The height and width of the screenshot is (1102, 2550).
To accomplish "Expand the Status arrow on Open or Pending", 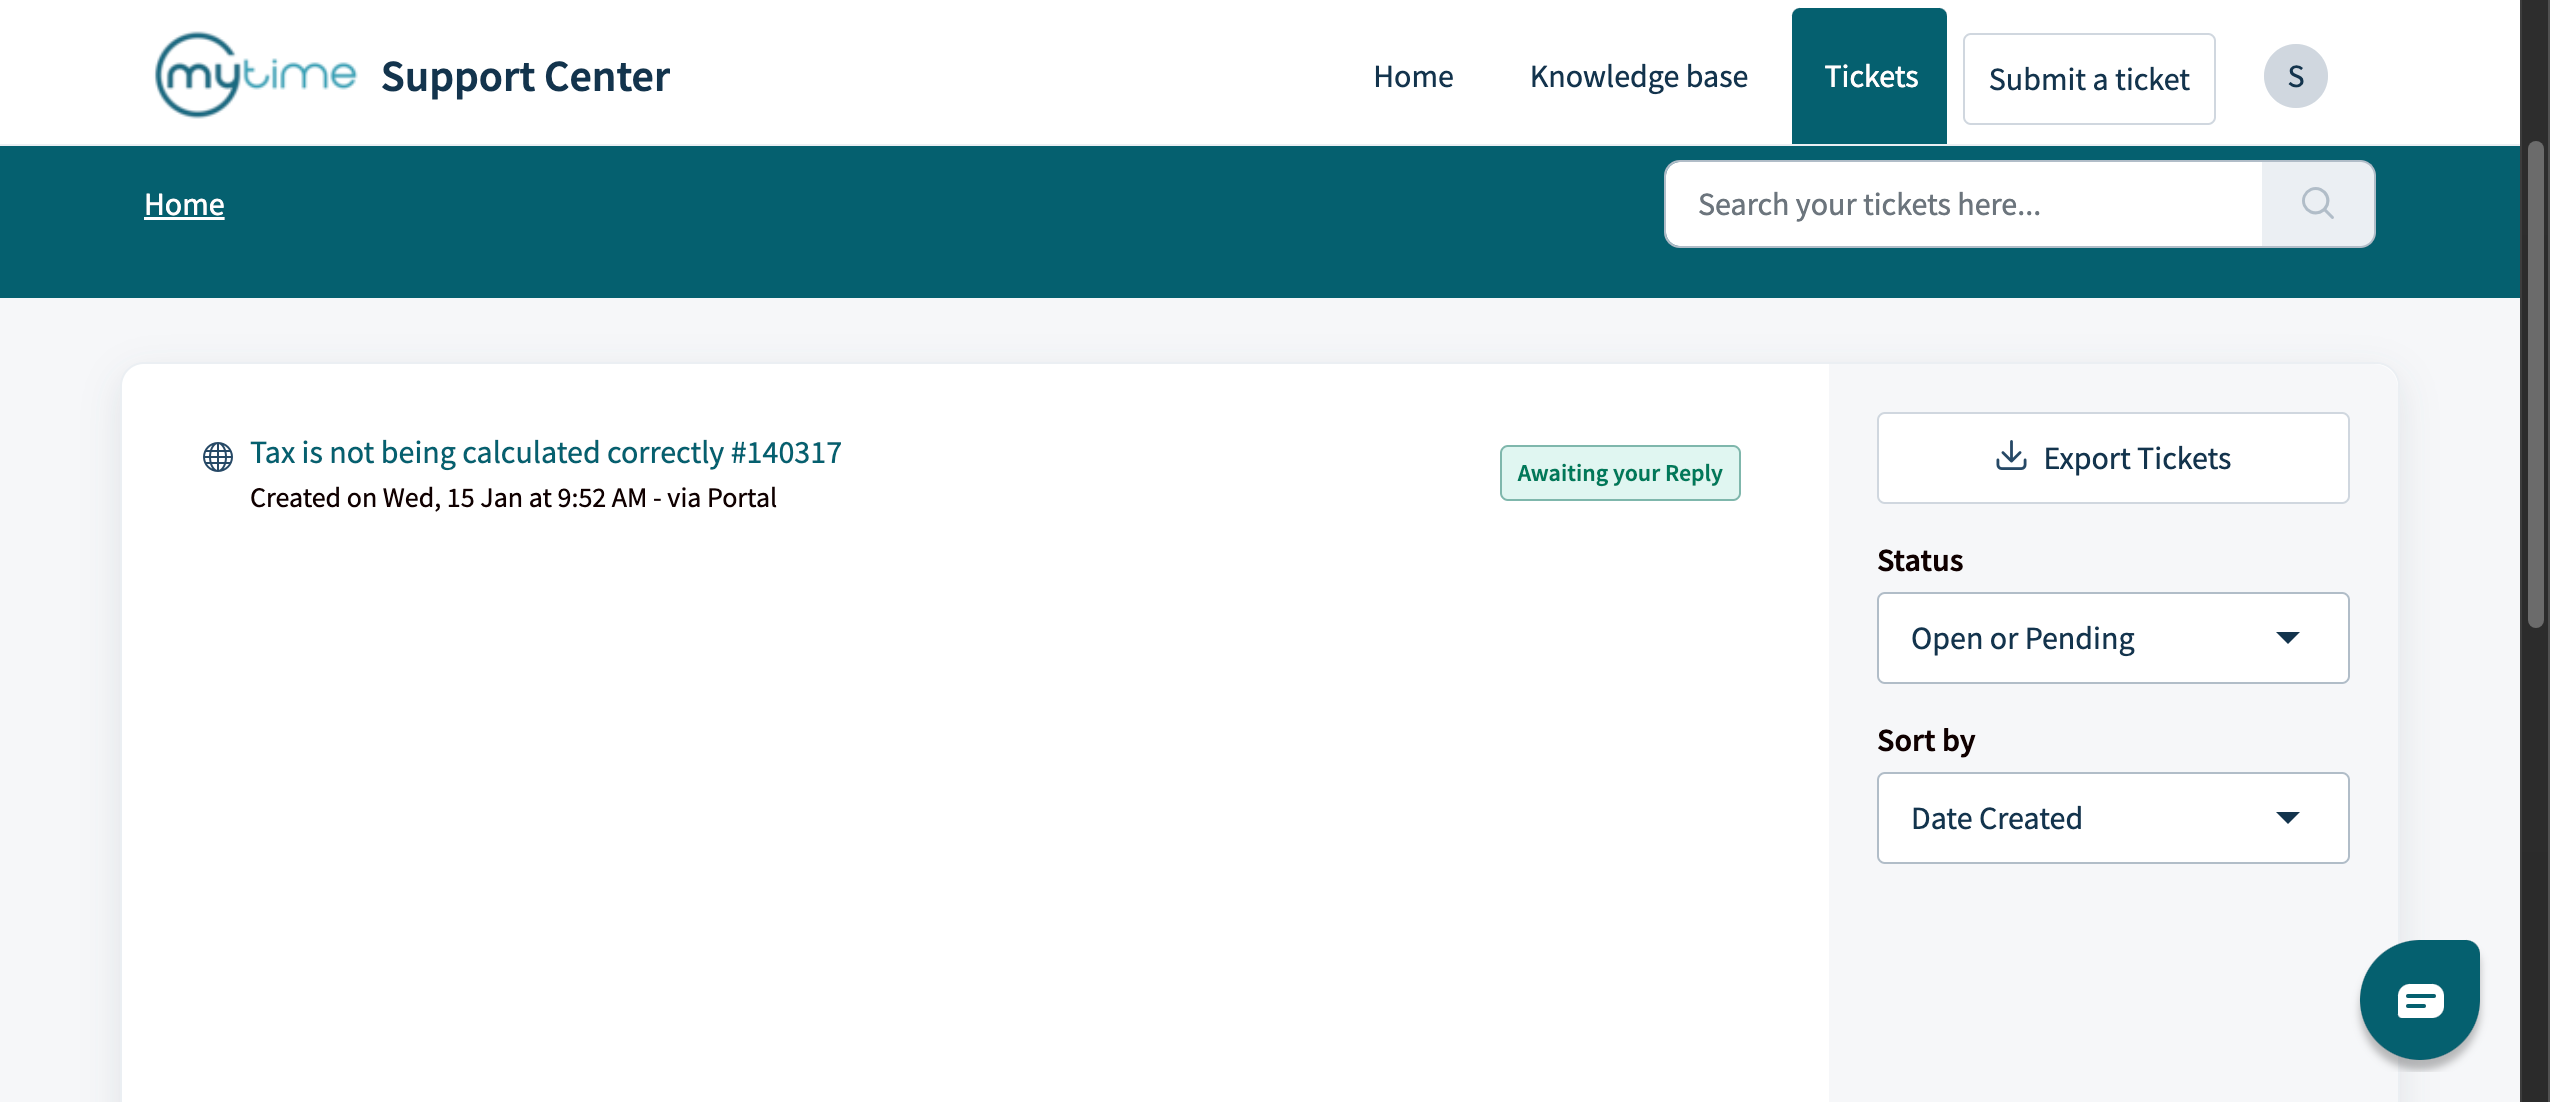I will click(x=2287, y=638).
